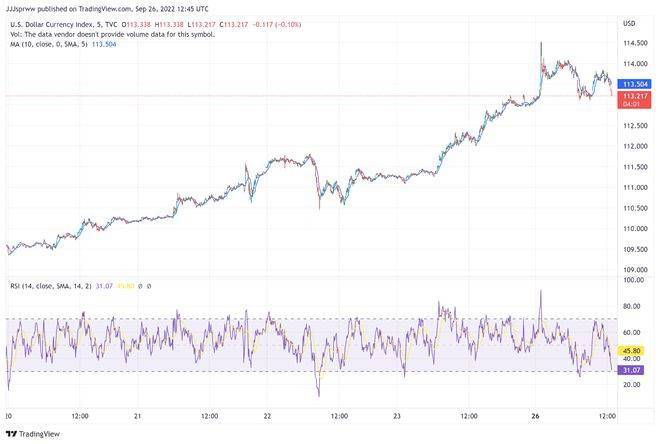Click the red 113.217 current price label

[x=632, y=95]
